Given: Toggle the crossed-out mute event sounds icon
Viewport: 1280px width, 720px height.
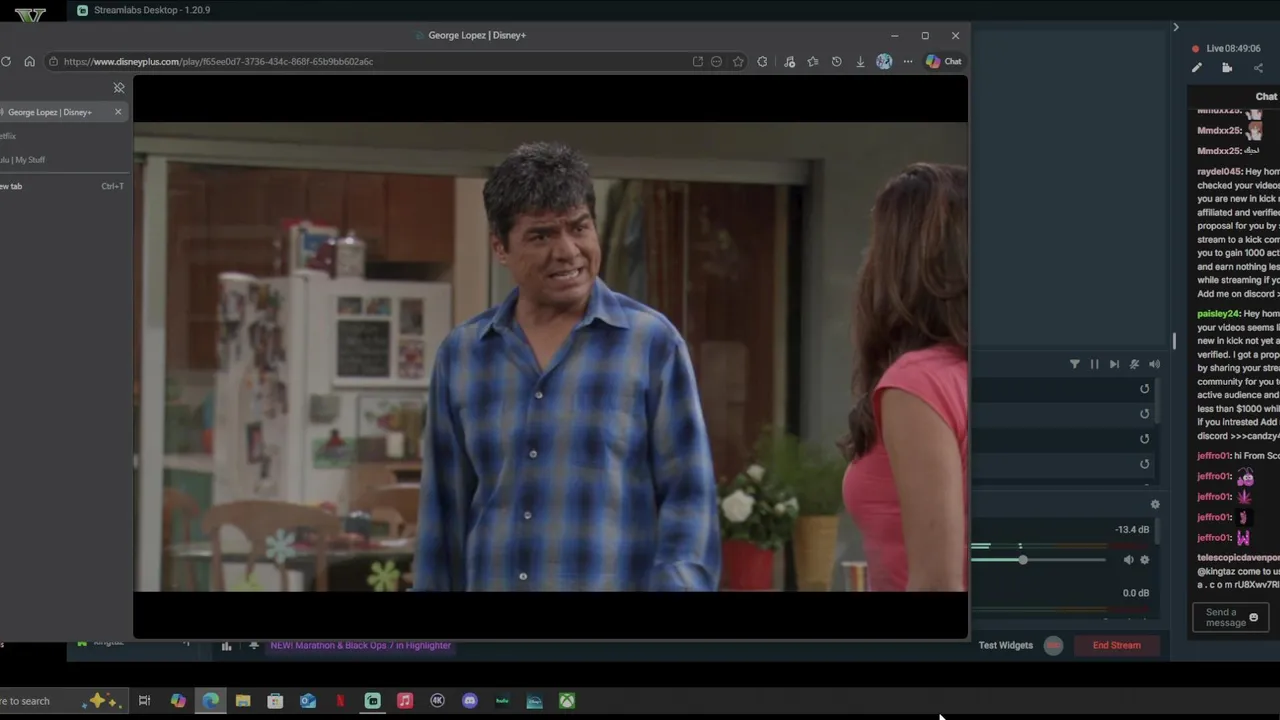Looking at the screenshot, I should click(1134, 364).
